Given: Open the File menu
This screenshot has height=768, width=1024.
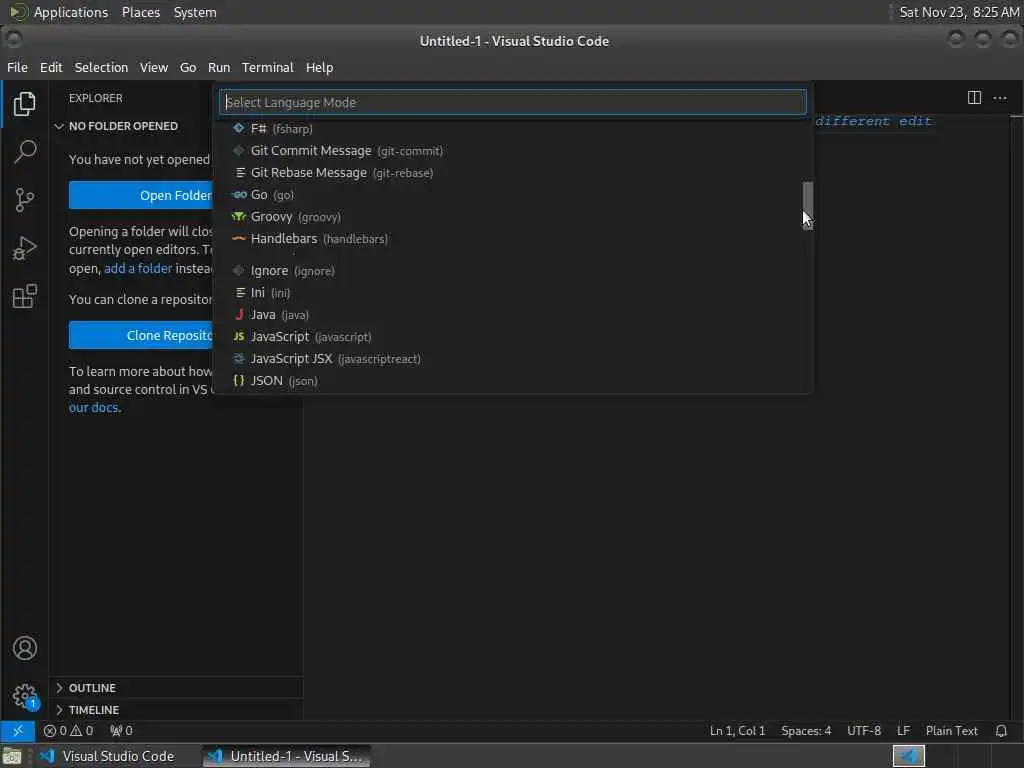Looking at the screenshot, I should tap(17, 67).
